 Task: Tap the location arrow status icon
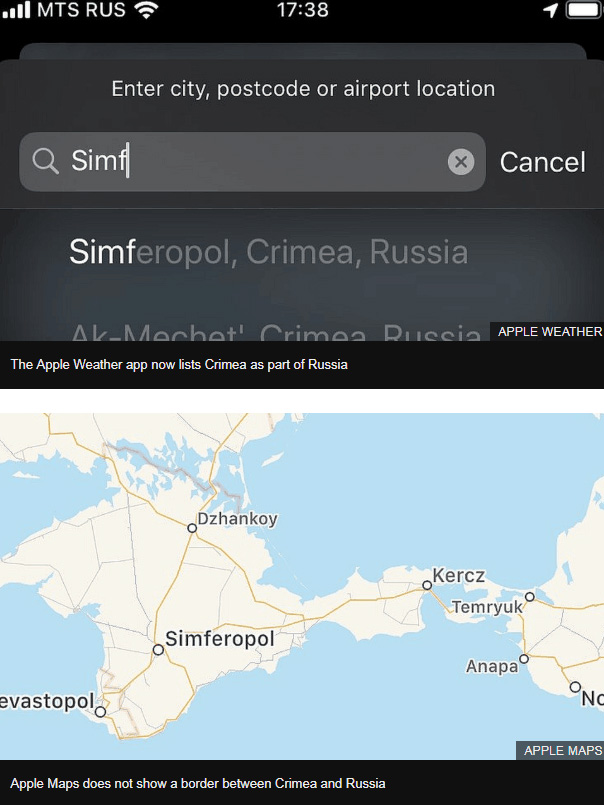point(551,10)
